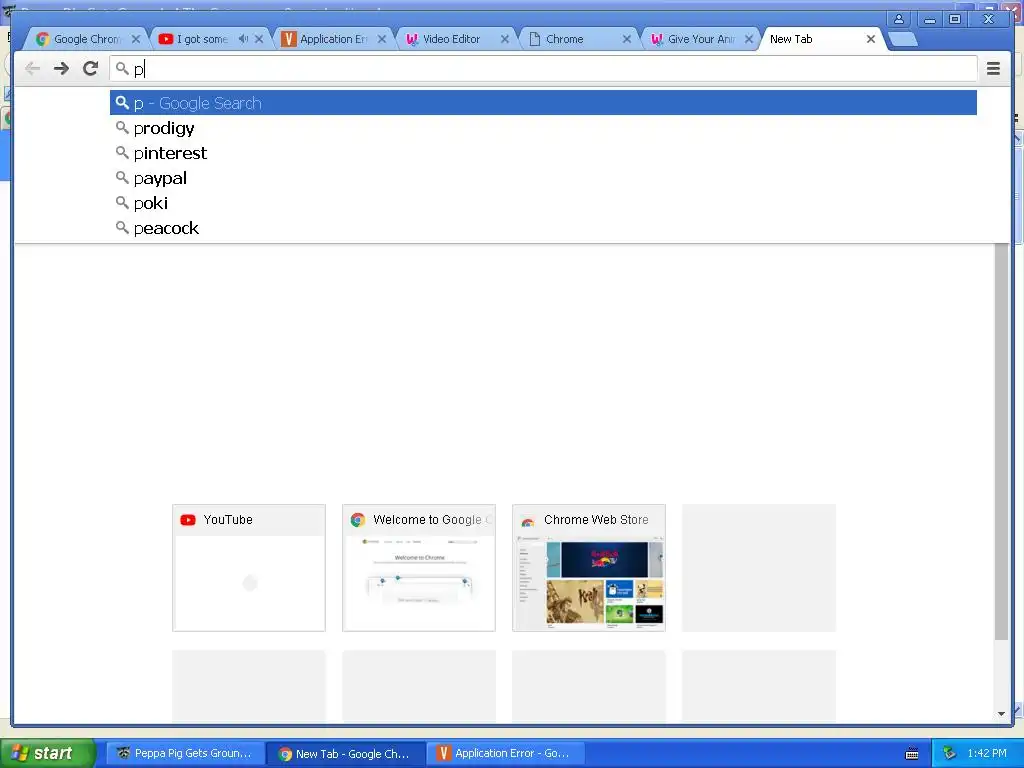Open the Windows Start menu
The image size is (1024, 768).
pos(47,753)
